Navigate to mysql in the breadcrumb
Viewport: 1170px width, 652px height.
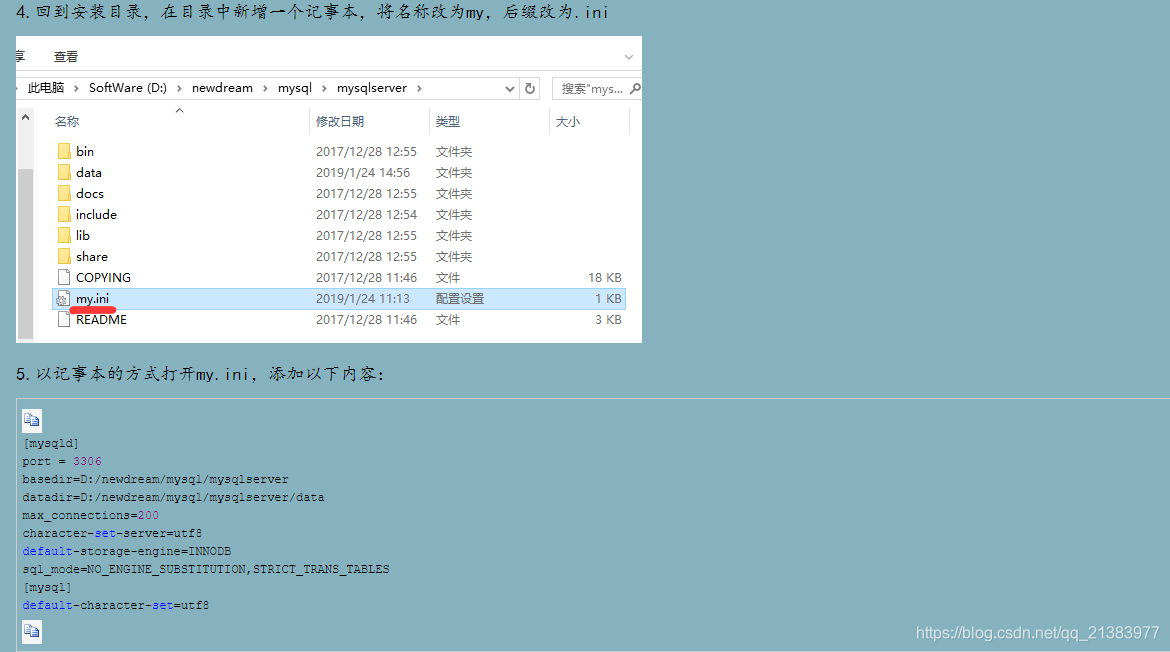(295, 88)
